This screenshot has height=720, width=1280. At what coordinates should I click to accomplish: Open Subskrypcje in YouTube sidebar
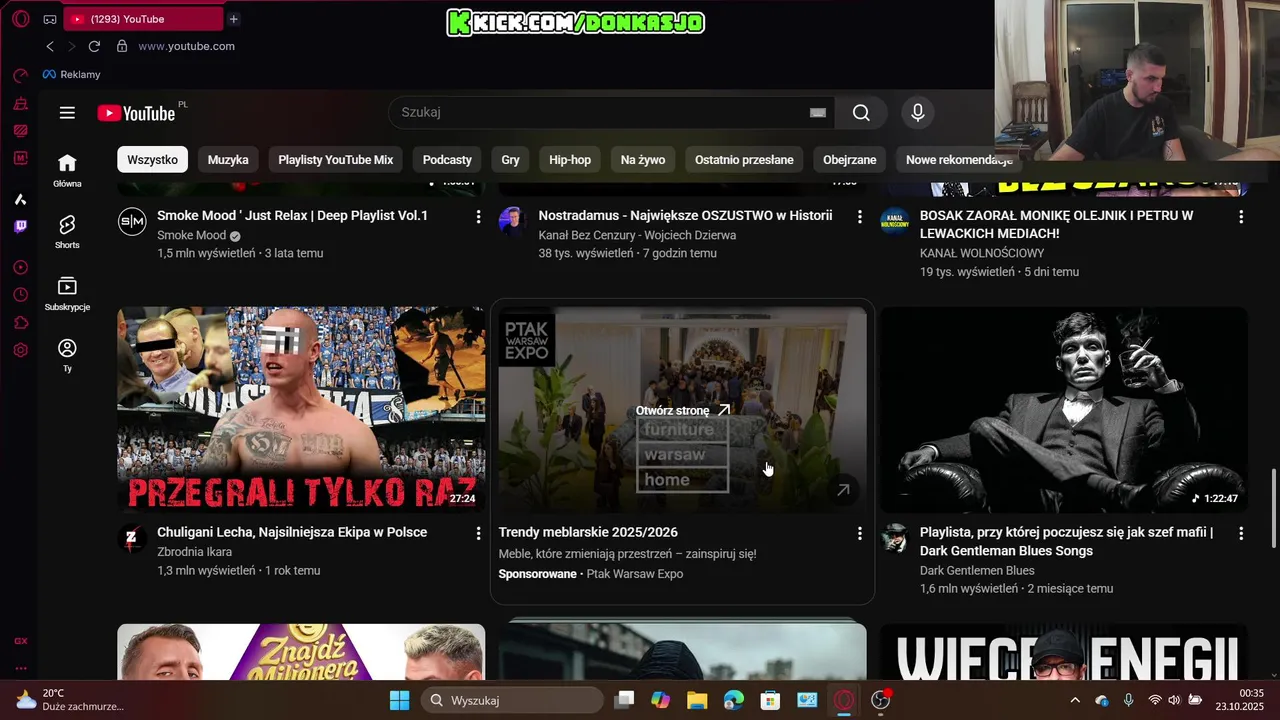click(67, 293)
